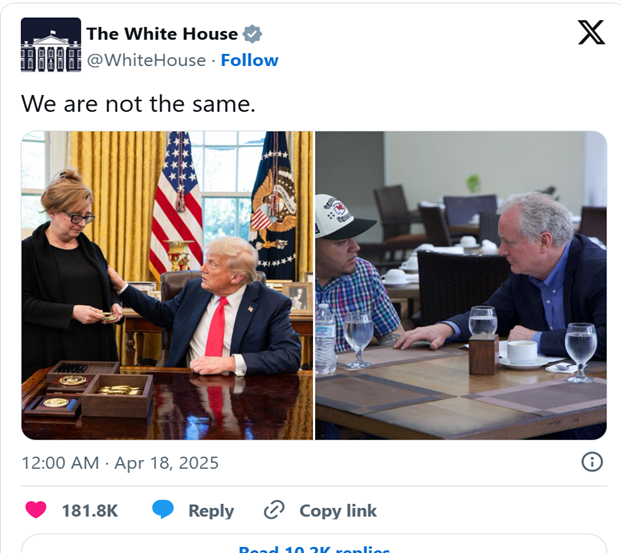Open the X logo link

click(x=591, y=32)
